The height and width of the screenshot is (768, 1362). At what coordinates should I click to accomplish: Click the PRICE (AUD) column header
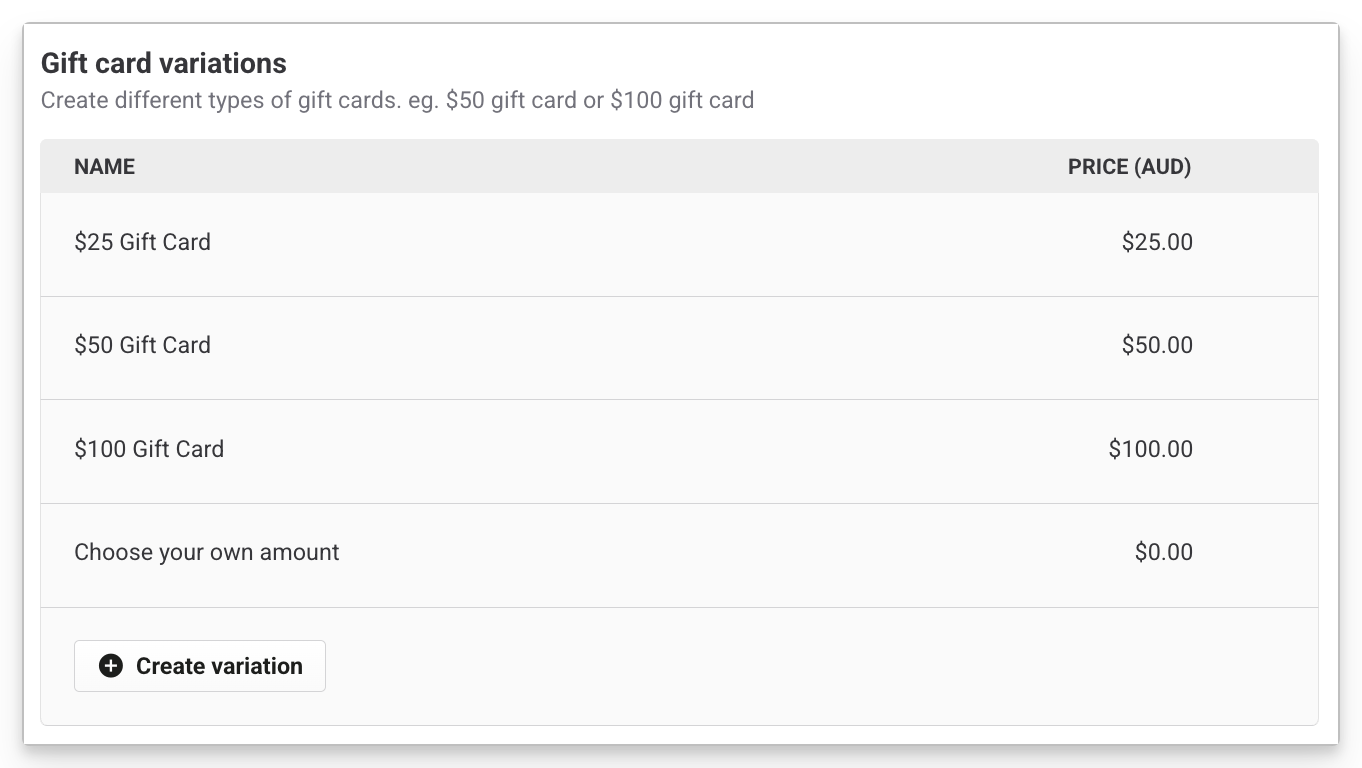pyautogui.click(x=1129, y=166)
